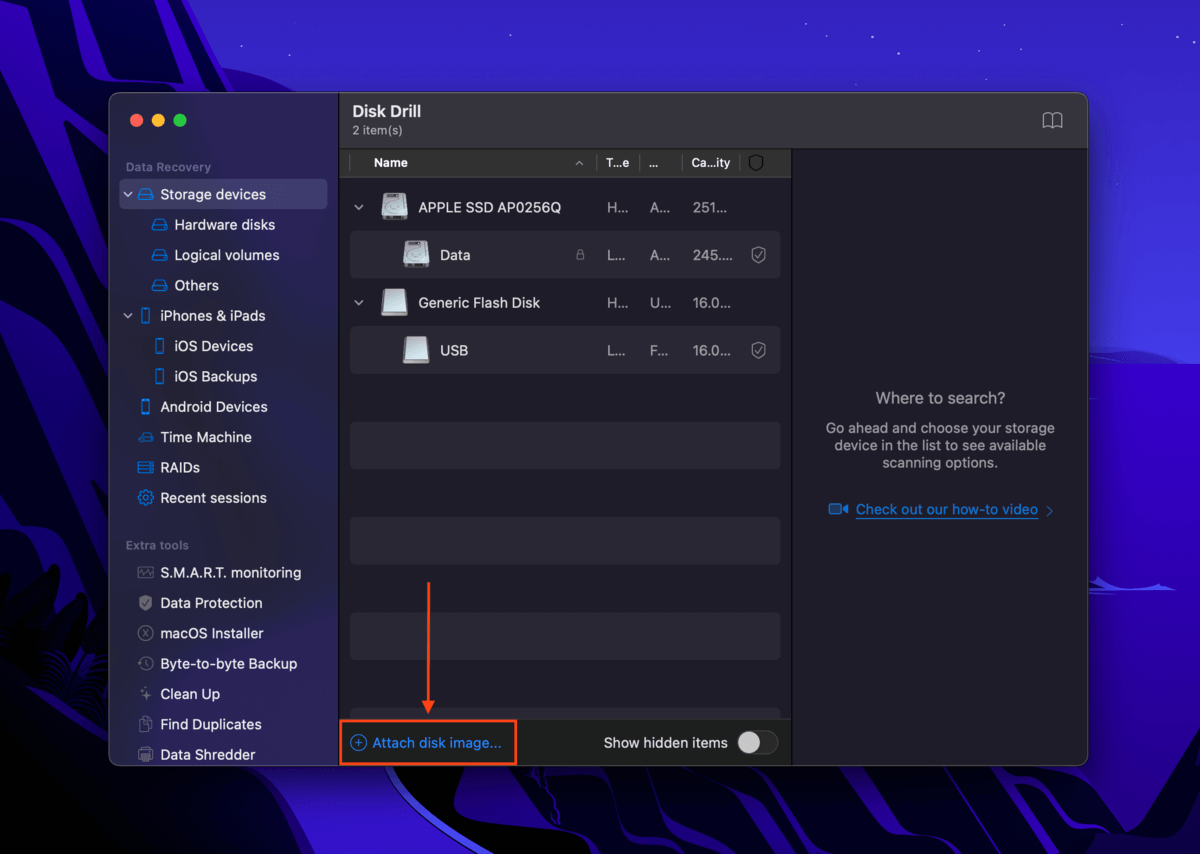Open macOS Installer tool

[x=212, y=633]
